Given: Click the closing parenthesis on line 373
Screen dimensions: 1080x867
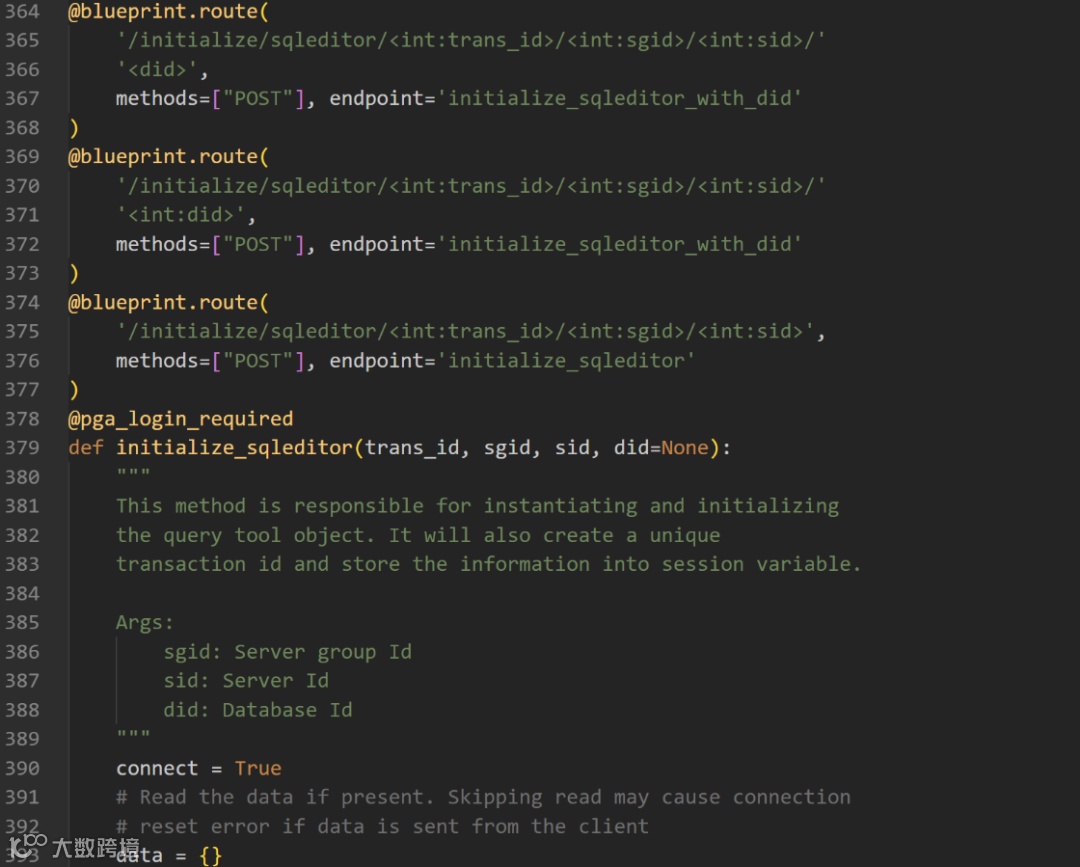Looking at the screenshot, I should pos(74,273).
